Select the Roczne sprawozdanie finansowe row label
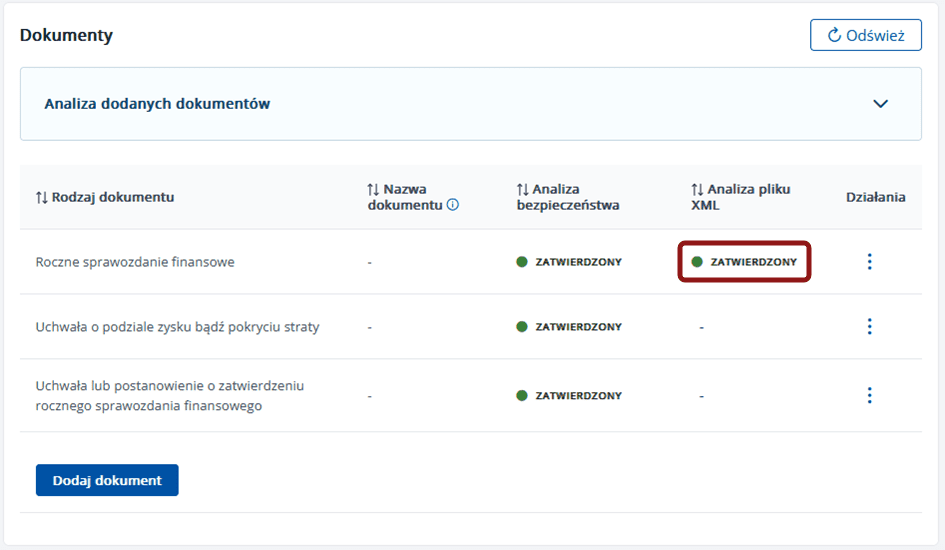This screenshot has height=550, width=945. click(x=135, y=262)
